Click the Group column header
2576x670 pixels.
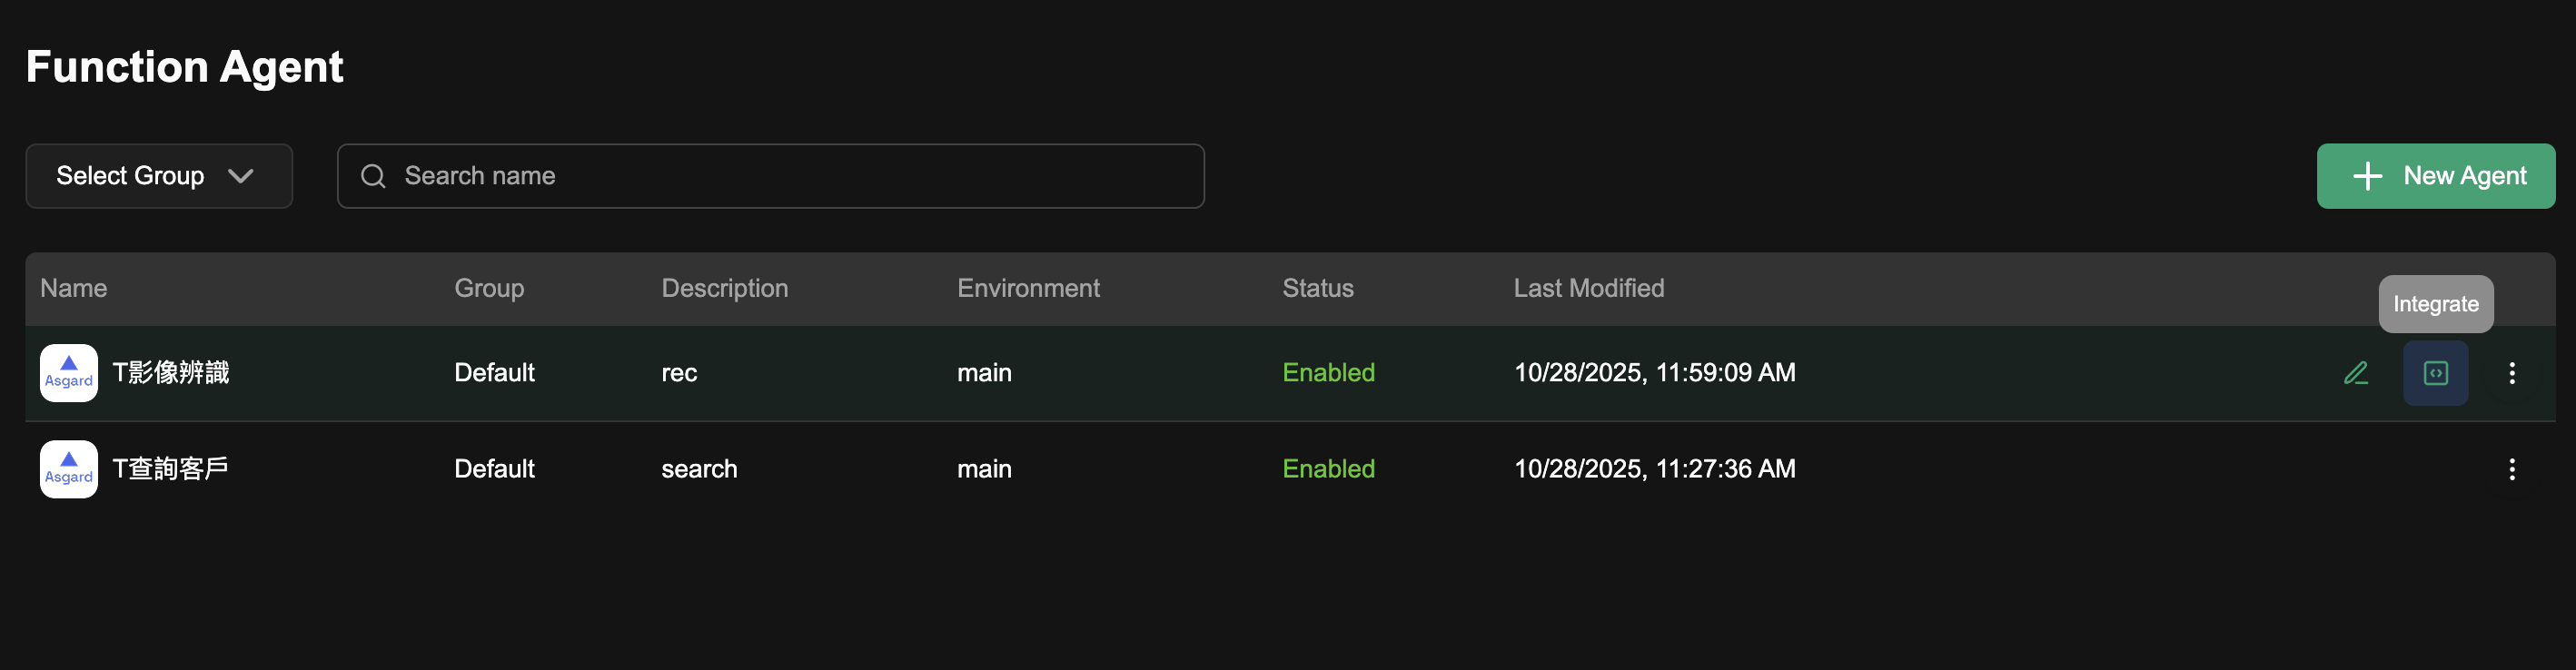488,288
